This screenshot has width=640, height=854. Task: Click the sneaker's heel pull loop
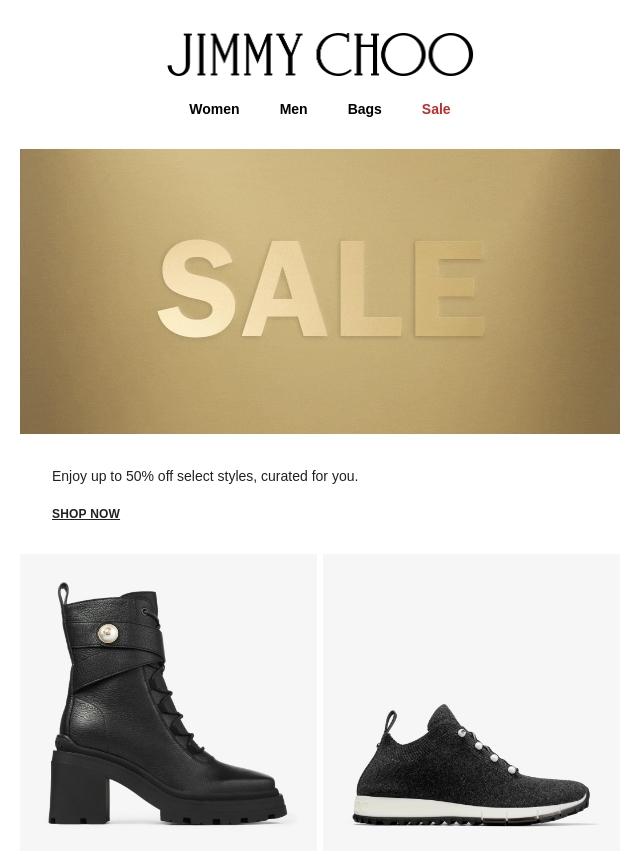tap(390, 723)
